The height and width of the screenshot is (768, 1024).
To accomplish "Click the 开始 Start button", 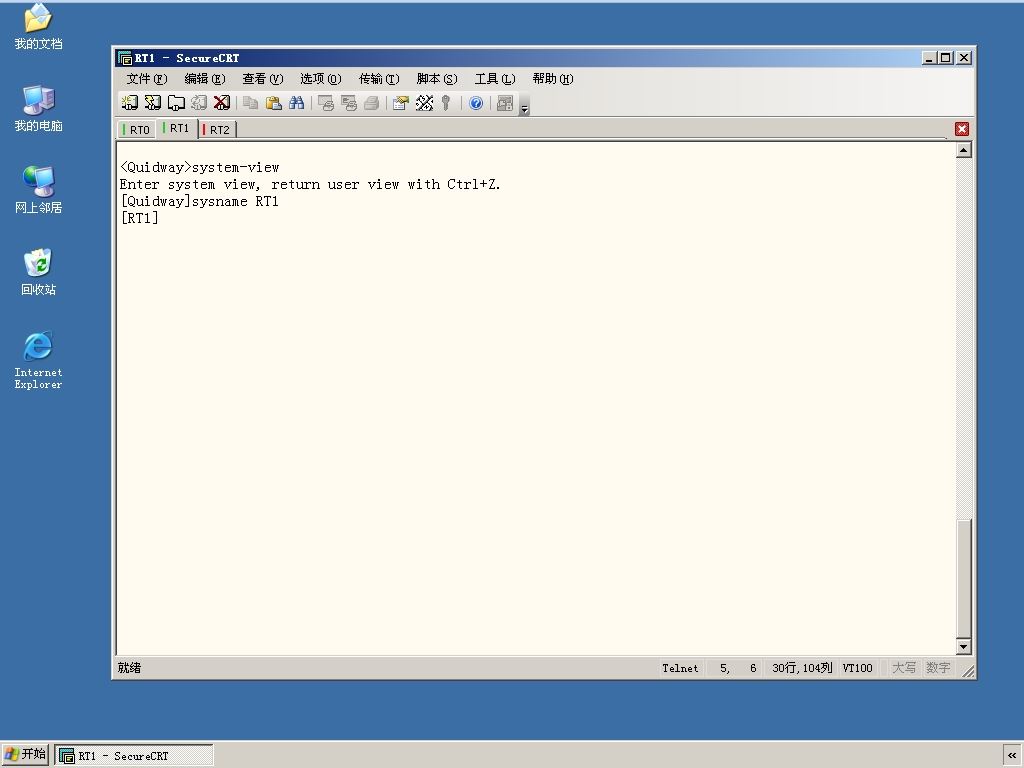I will pos(25,754).
